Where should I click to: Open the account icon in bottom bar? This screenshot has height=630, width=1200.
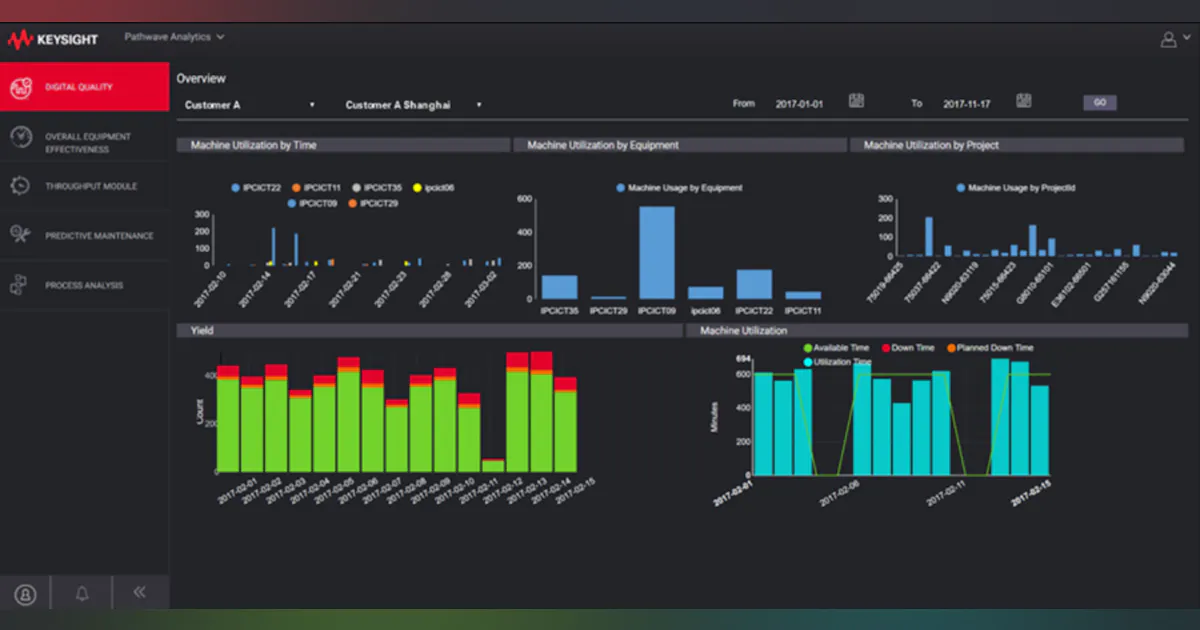pyautogui.click(x=25, y=594)
